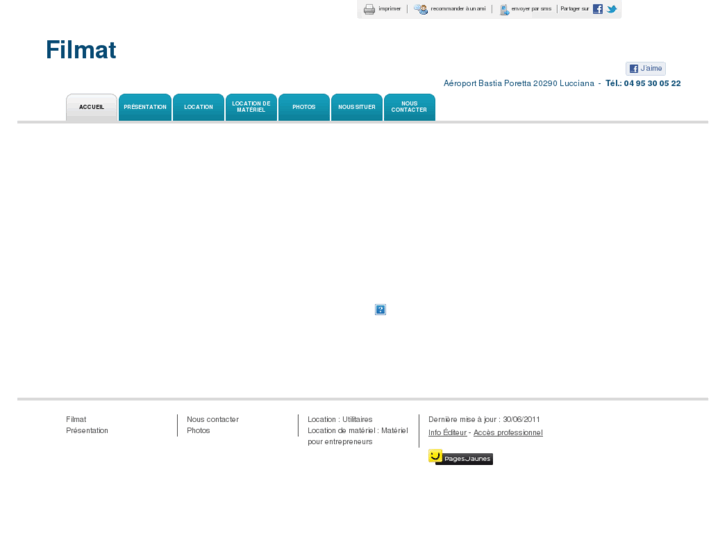Open the Photos tab
This screenshot has width=727, height=545.
coord(304,107)
